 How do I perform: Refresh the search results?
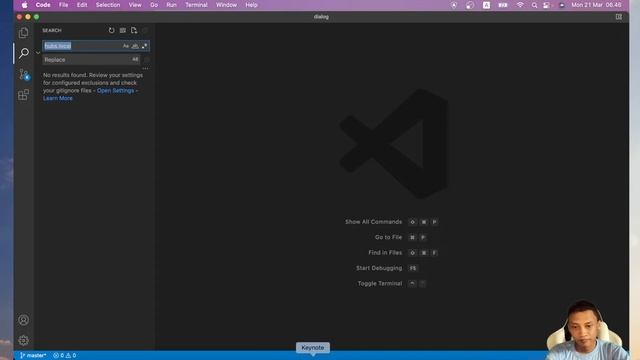click(111, 31)
